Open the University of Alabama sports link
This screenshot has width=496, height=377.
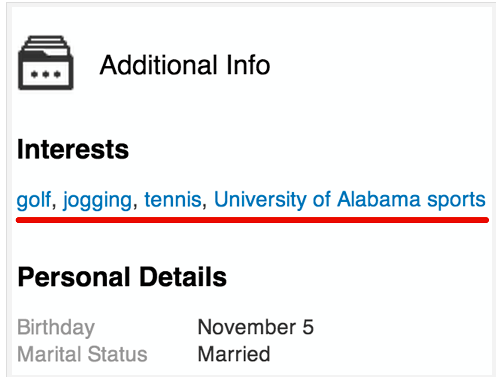pos(350,200)
